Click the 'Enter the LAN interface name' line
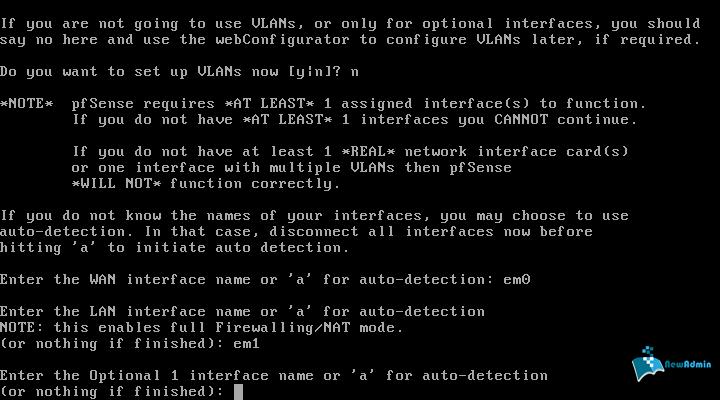This screenshot has width=720, height=400. (243, 311)
